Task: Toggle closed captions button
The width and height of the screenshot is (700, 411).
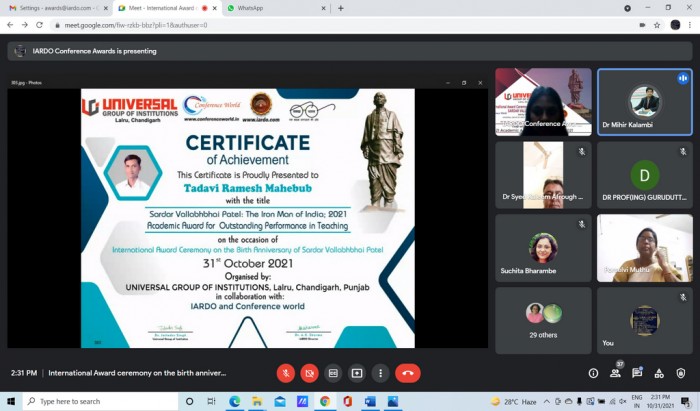Action: [333, 373]
